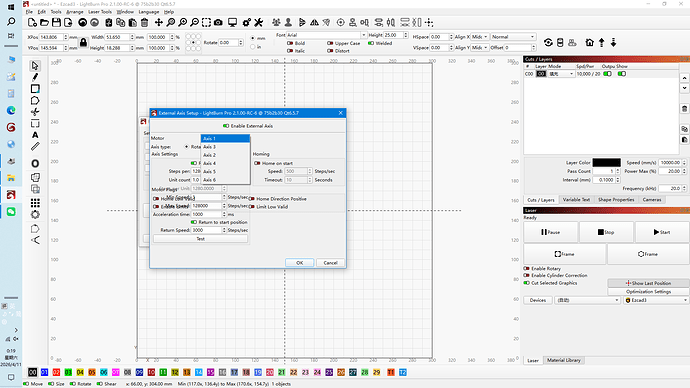Click the Zoom Out magnifier icon
The height and width of the screenshot is (388, 690).
(x=194, y=22)
